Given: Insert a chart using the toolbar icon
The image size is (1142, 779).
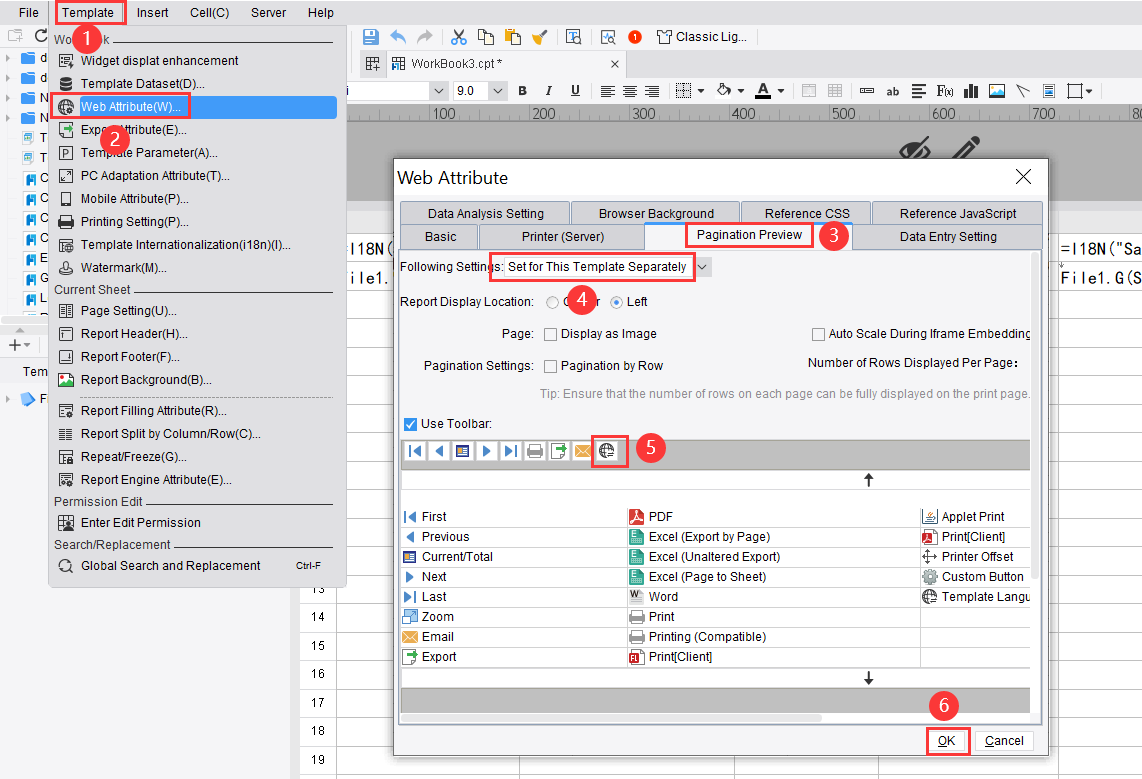Looking at the screenshot, I should tap(970, 90).
